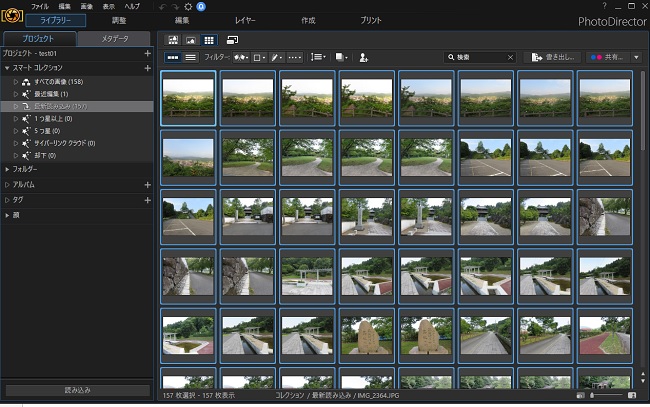Switch to thumbnail grid browser view

209,39
